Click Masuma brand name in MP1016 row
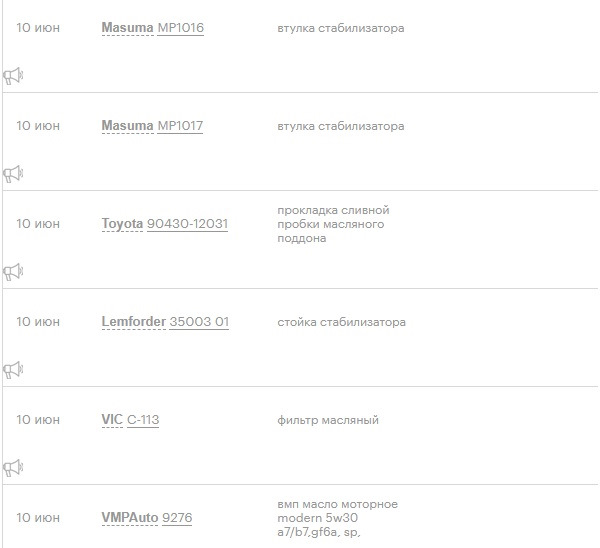 click(127, 28)
